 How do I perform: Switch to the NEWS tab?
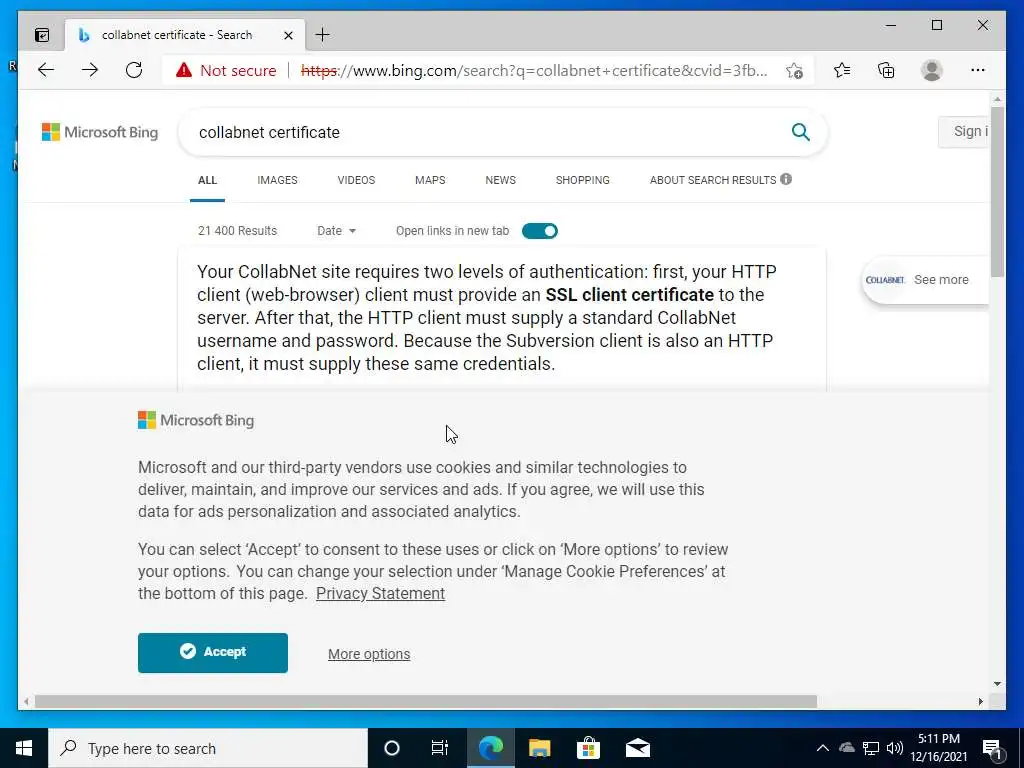coord(500,180)
